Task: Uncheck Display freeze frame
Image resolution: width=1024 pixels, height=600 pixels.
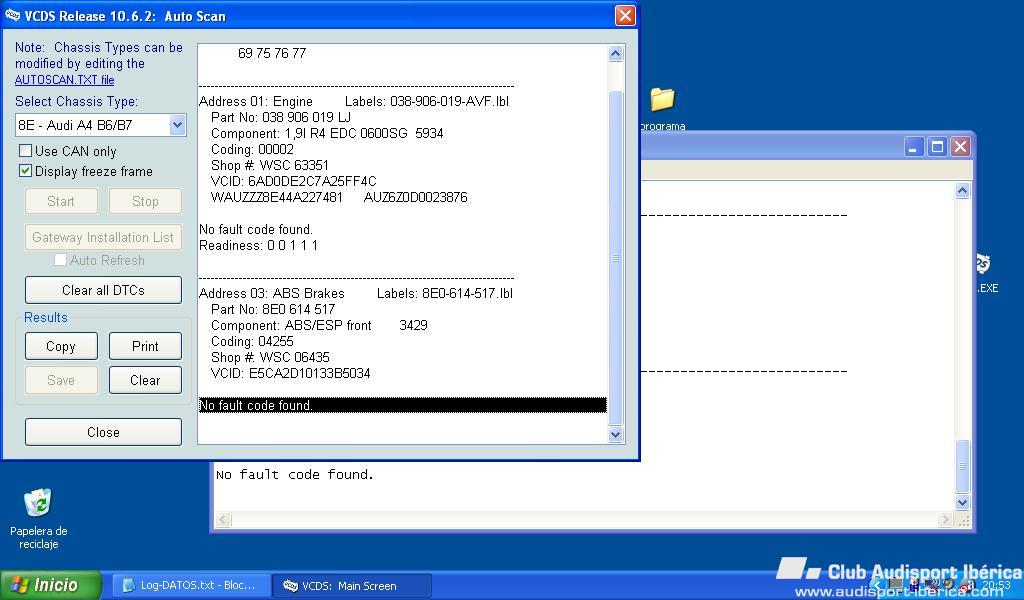Action: [25, 171]
